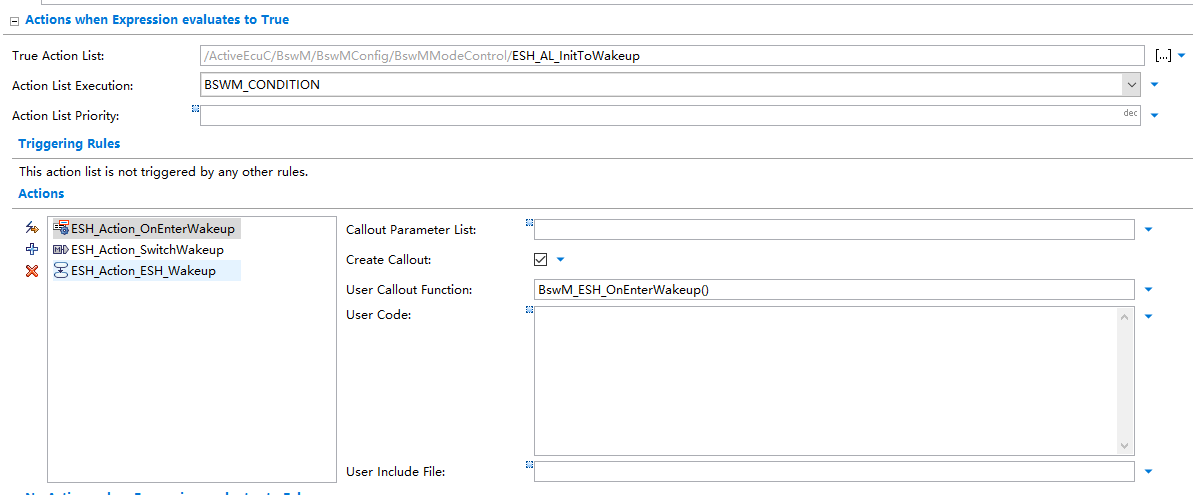1193x495 pixels.
Task: Click the 'True Action List:' label
Action: (x=58, y=56)
